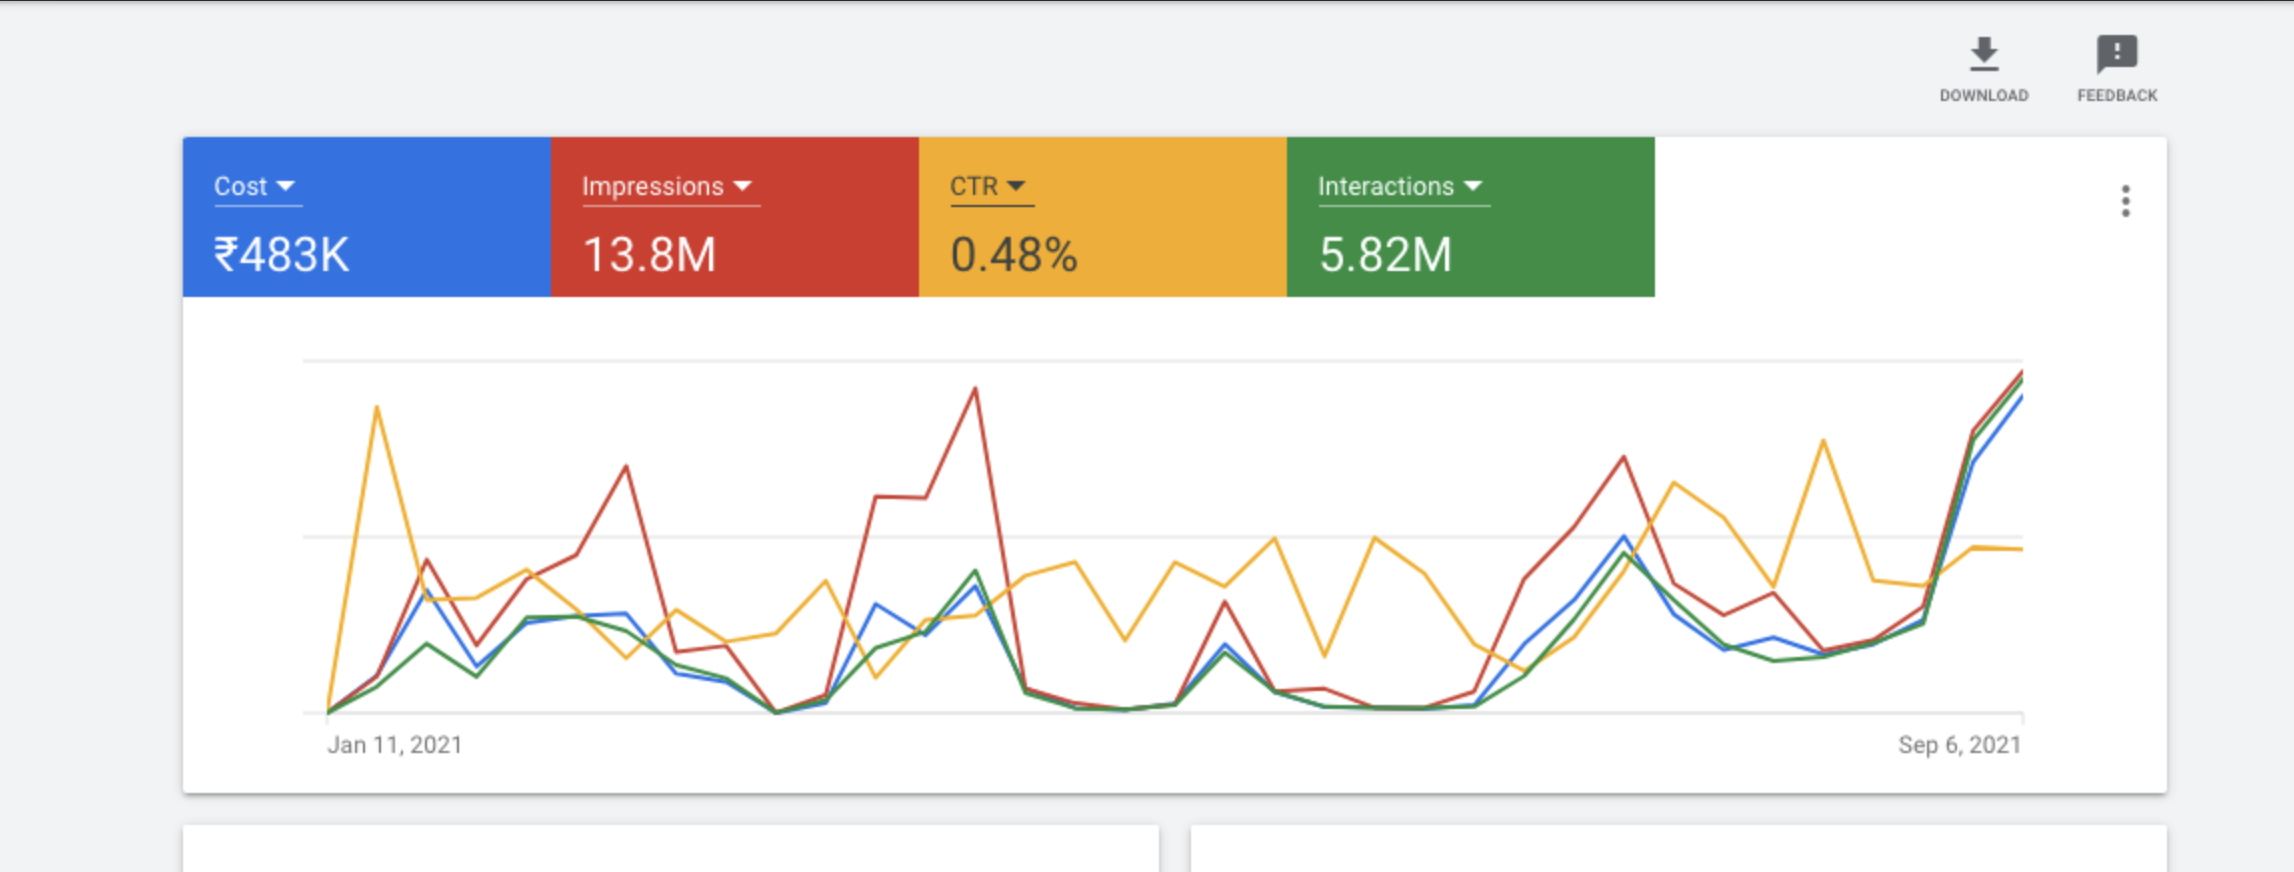Toggle the blue tile via ₹483K value
This screenshot has height=872, width=2294.
point(281,255)
